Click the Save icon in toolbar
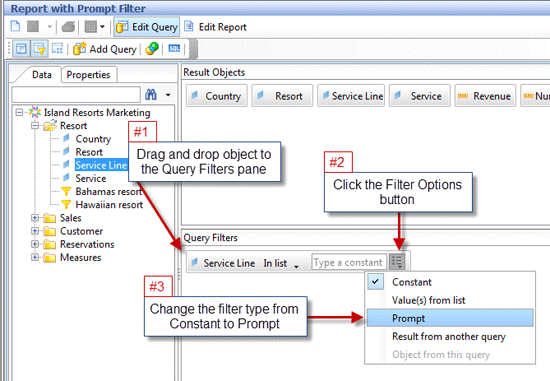The width and height of the screenshot is (550, 381). tap(33, 26)
